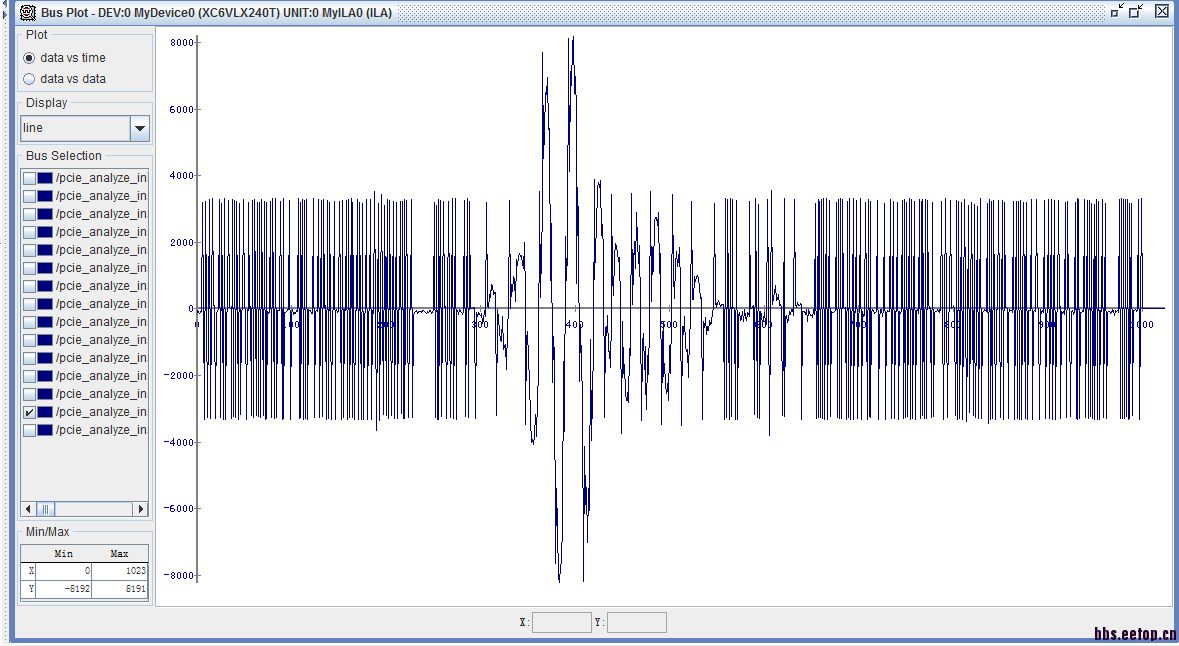Uncheck the ticked /pcie_analyze_in bus checkbox
Viewport: 1179px width, 646px height.
[29, 412]
